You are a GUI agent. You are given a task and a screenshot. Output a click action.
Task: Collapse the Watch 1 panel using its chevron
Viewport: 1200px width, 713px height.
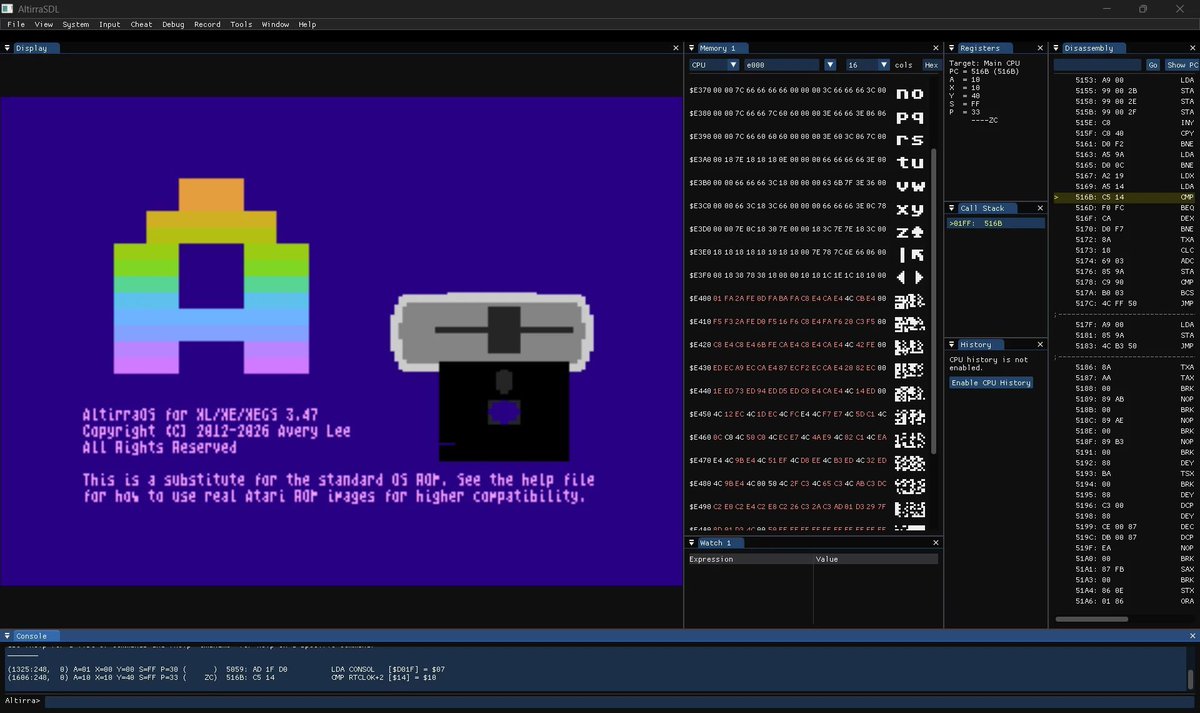pos(692,543)
